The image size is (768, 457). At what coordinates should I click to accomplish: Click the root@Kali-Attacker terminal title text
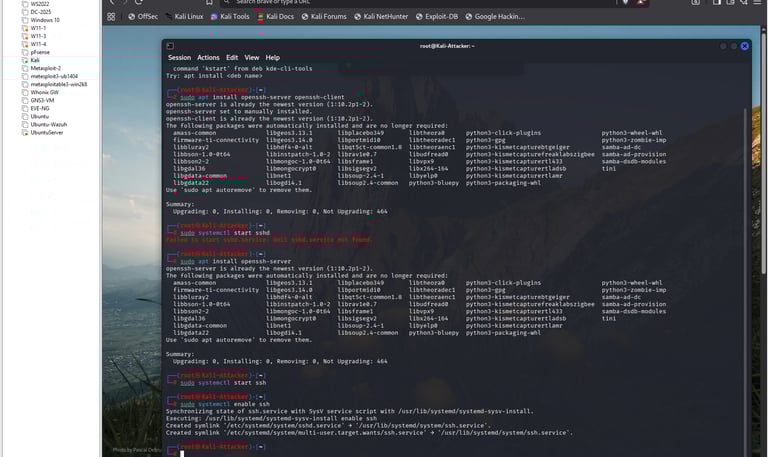447,46
